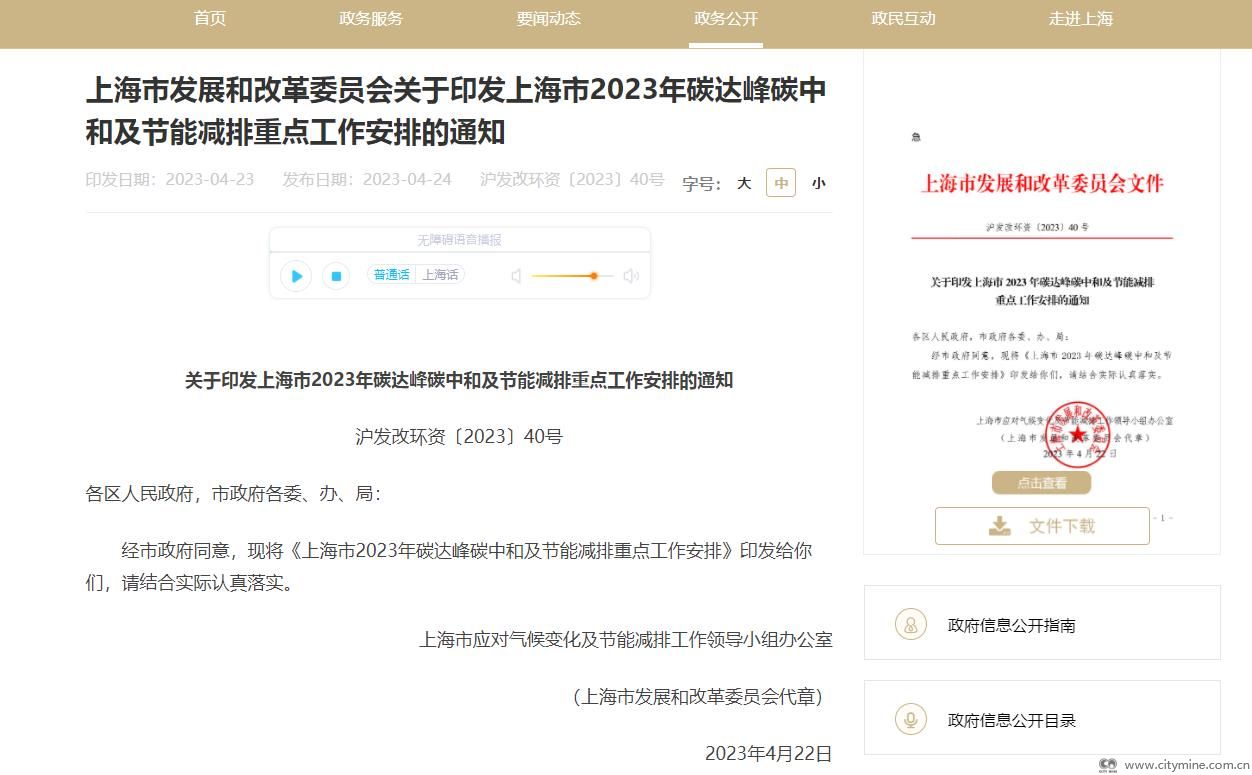Open the red-header document thumbnail
Image resolution: width=1252 pixels, height=775 pixels.
(x=1041, y=300)
